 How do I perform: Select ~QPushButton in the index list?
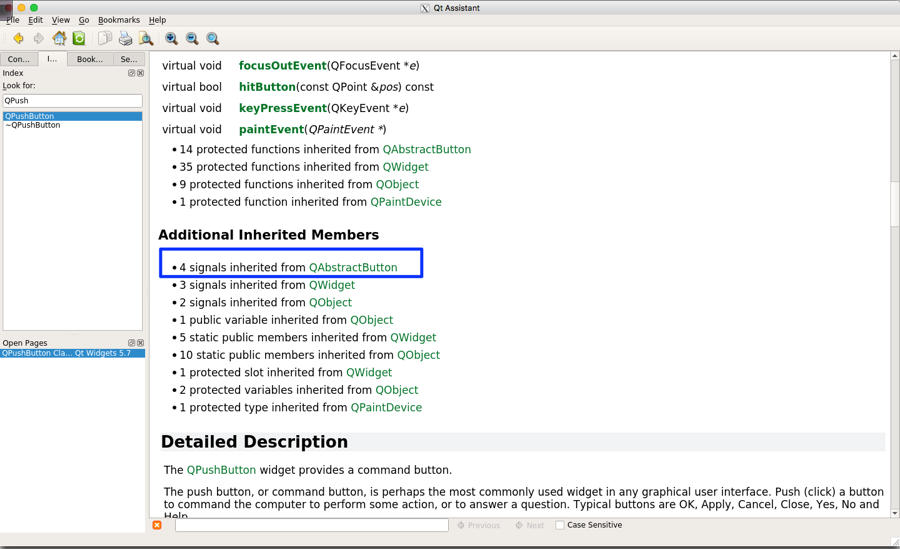pos(34,126)
